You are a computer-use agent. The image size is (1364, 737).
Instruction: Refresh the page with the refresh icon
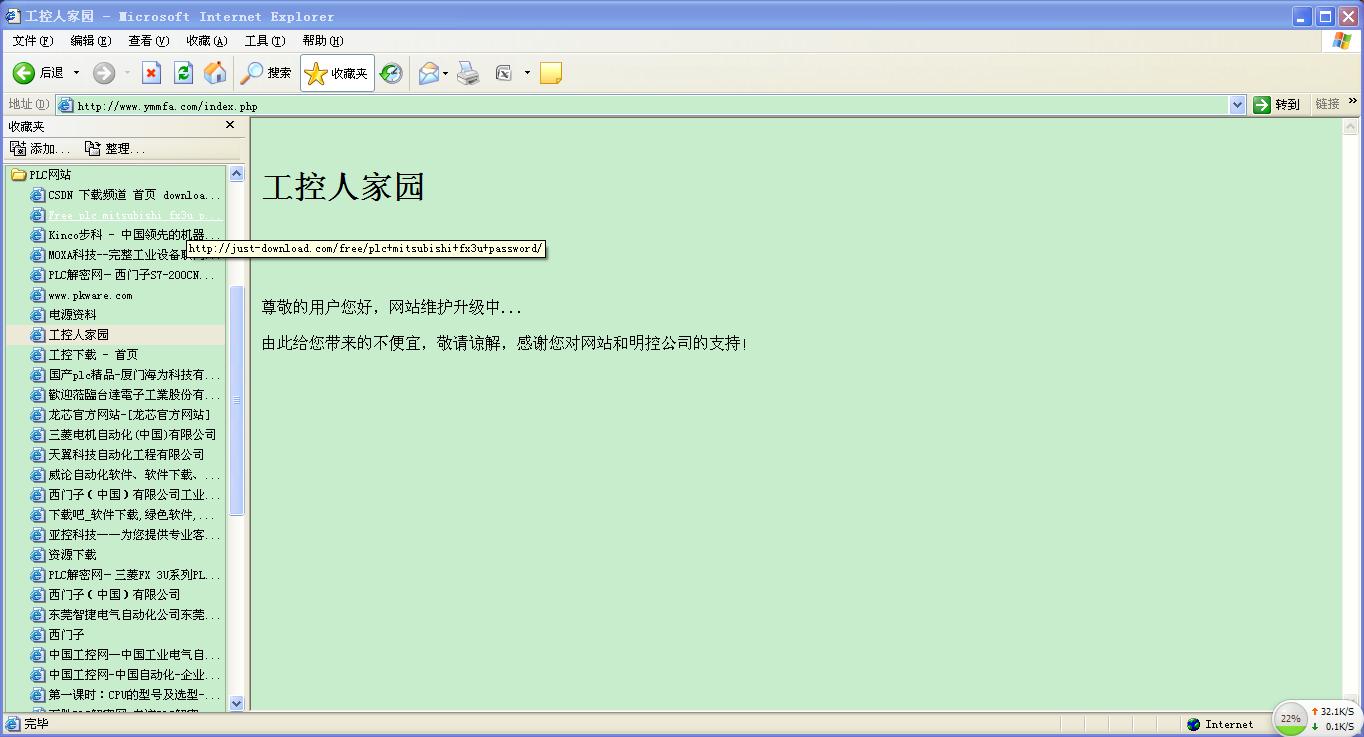point(183,73)
